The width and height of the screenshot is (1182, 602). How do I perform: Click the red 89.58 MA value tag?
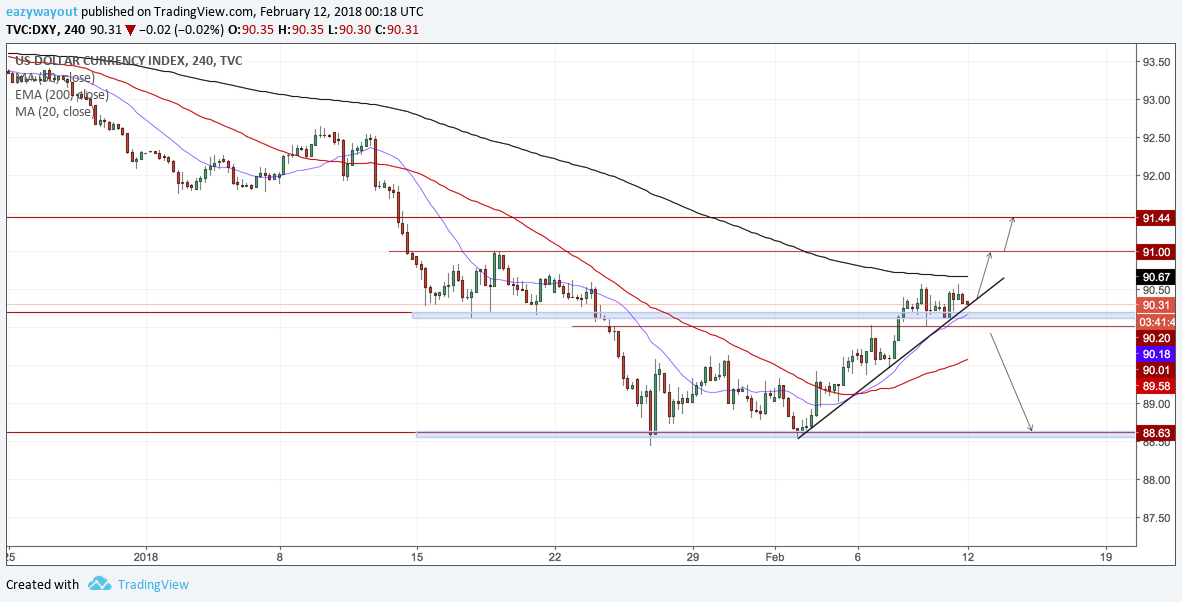1156,386
